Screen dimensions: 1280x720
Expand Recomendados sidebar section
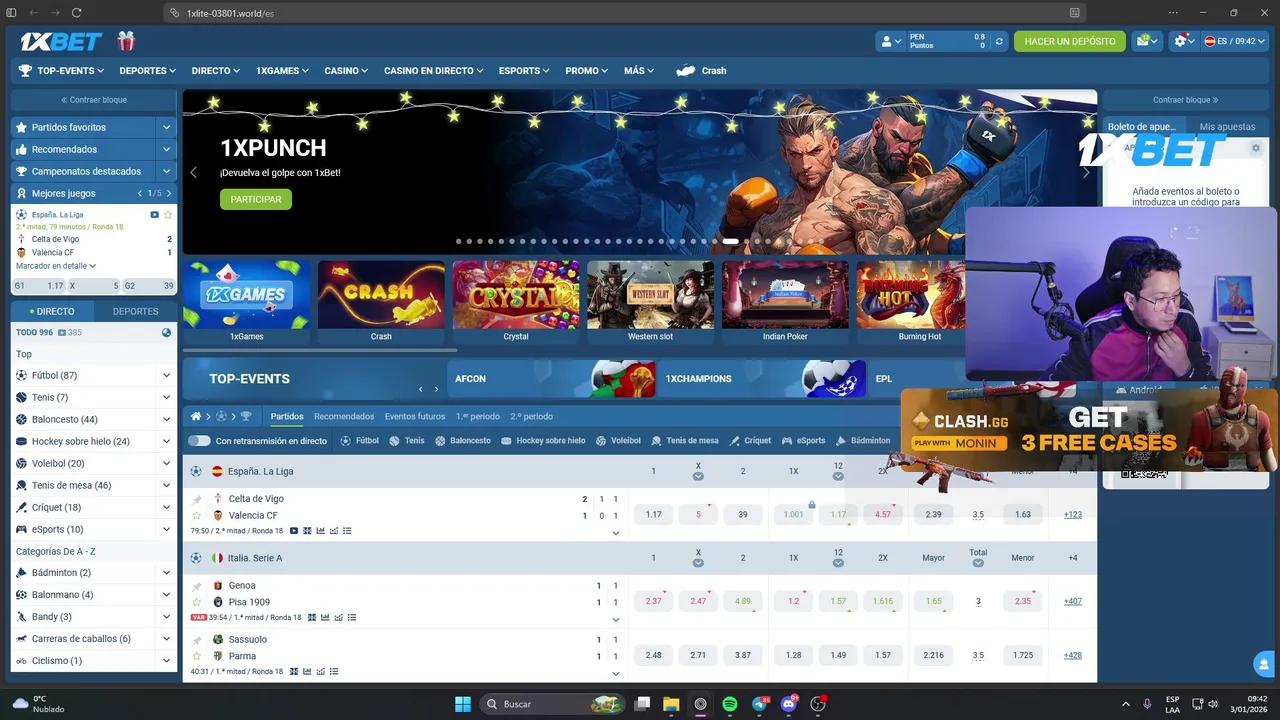click(x=166, y=149)
